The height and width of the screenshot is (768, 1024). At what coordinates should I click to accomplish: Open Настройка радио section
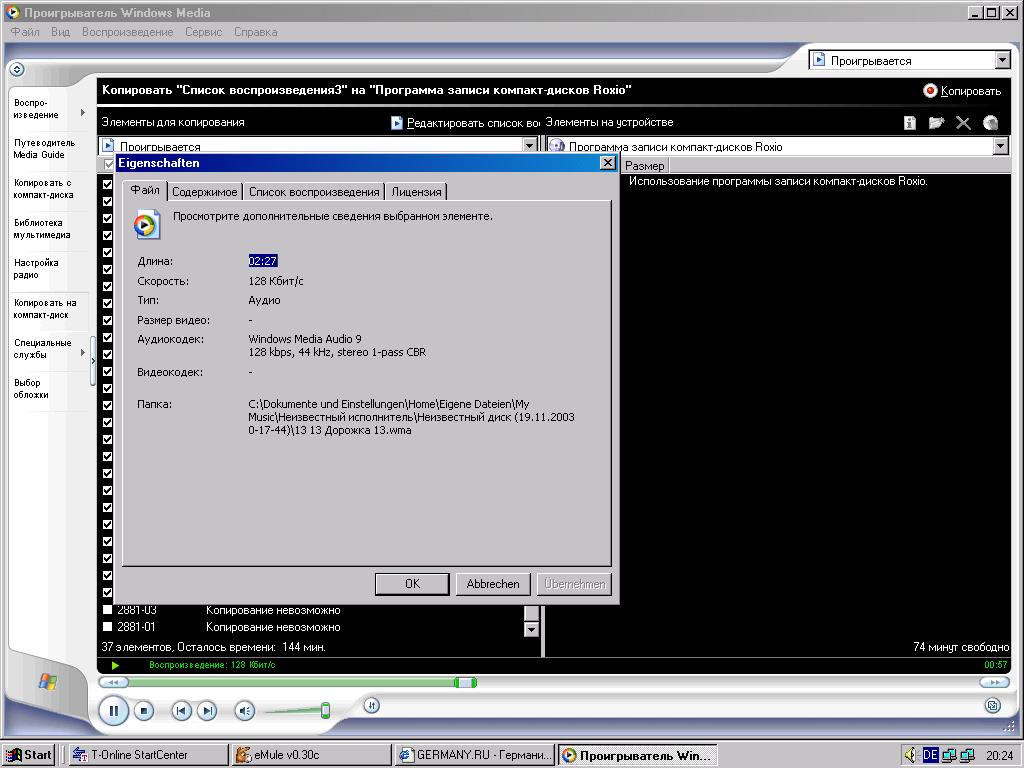37,268
